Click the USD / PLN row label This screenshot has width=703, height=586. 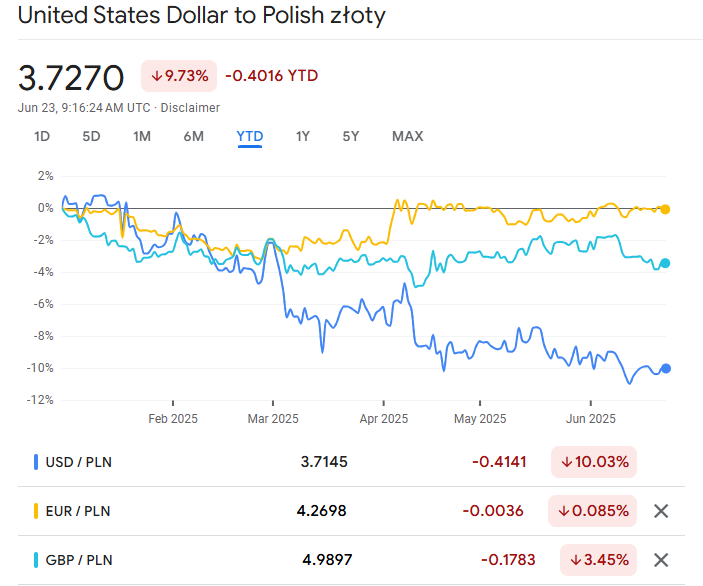coord(78,462)
